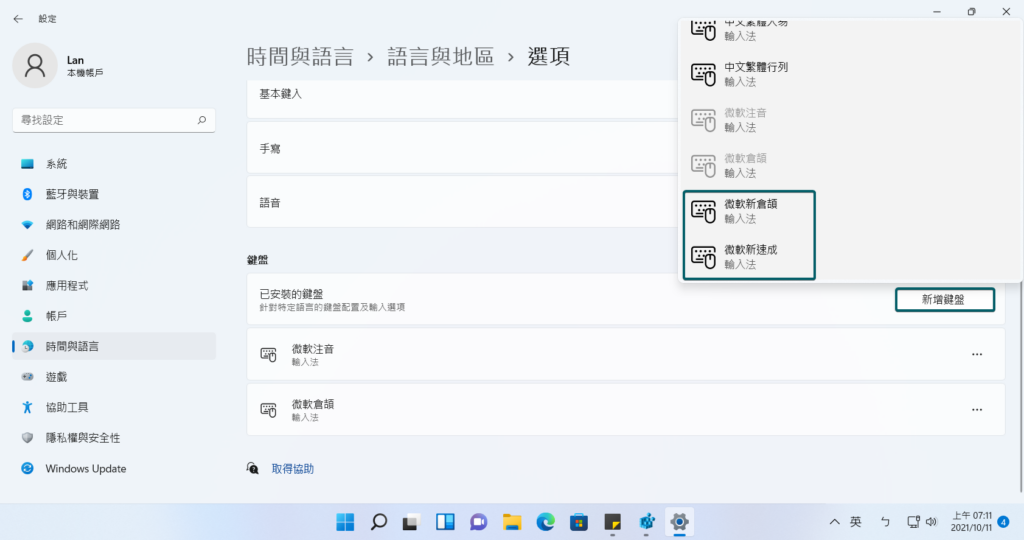Screen dimensions: 1024x540
Task: Choose 中文繁體行列 input method
Action: click(x=850, y=74)
